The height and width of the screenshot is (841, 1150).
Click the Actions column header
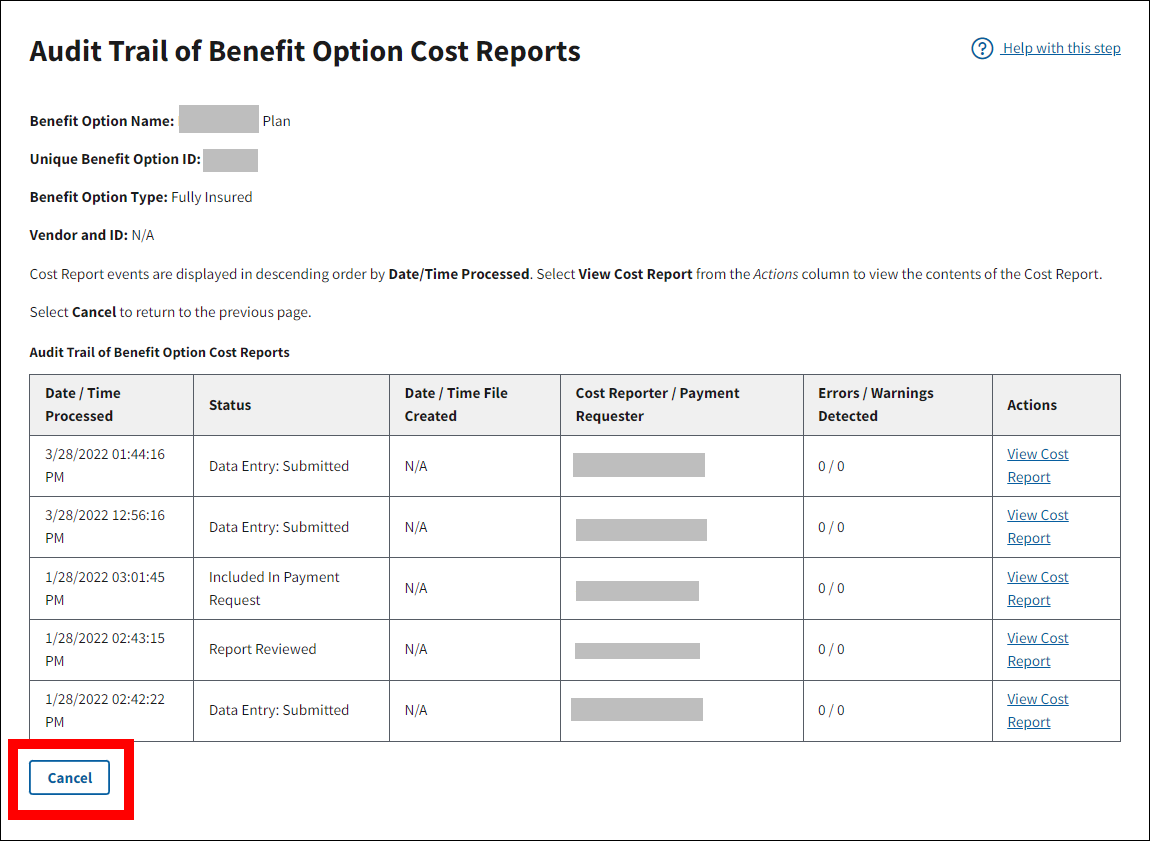click(x=1032, y=405)
